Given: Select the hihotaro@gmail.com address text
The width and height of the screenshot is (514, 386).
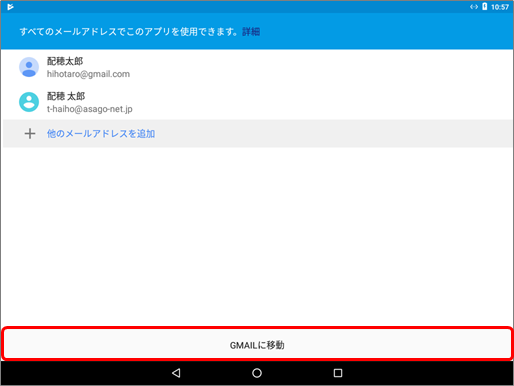Looking at the screenshot, I should coord(88,74).
